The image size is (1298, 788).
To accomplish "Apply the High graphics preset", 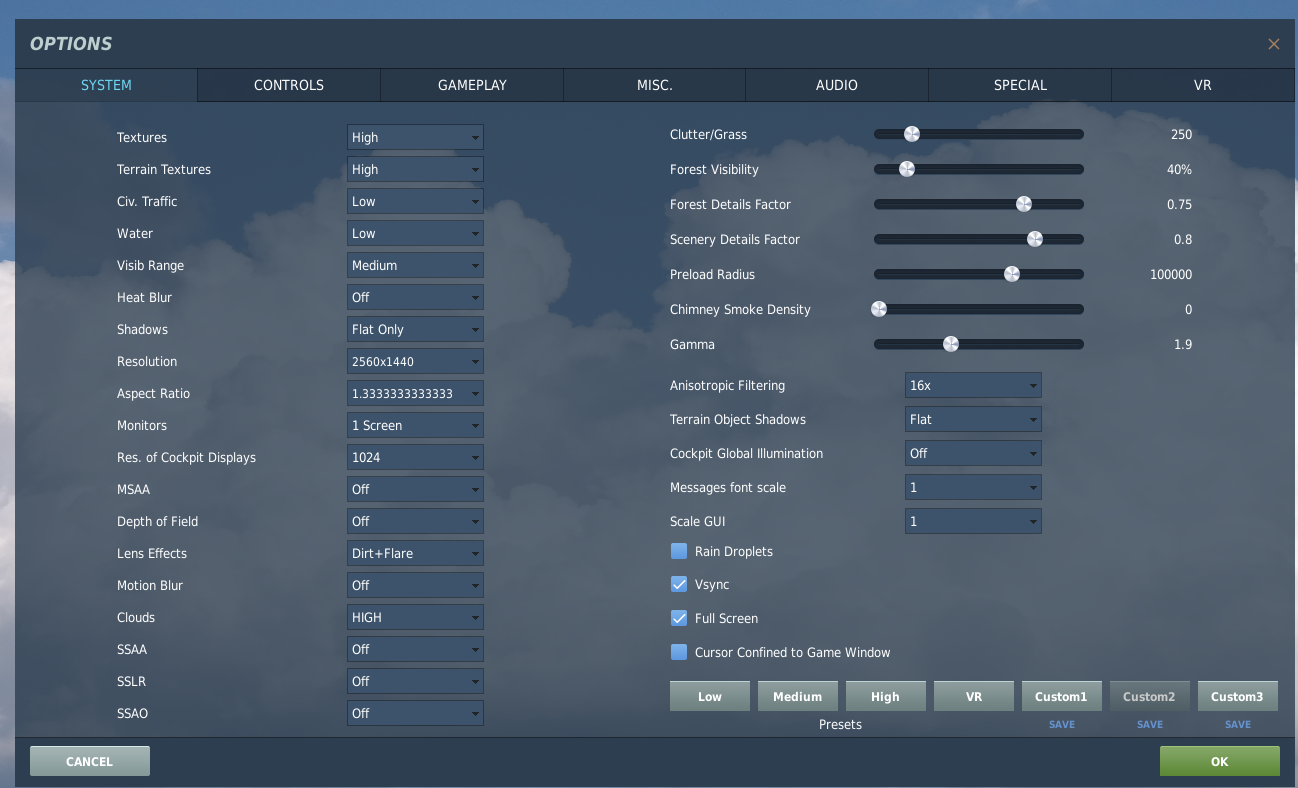I will click(x=886, y=696).
